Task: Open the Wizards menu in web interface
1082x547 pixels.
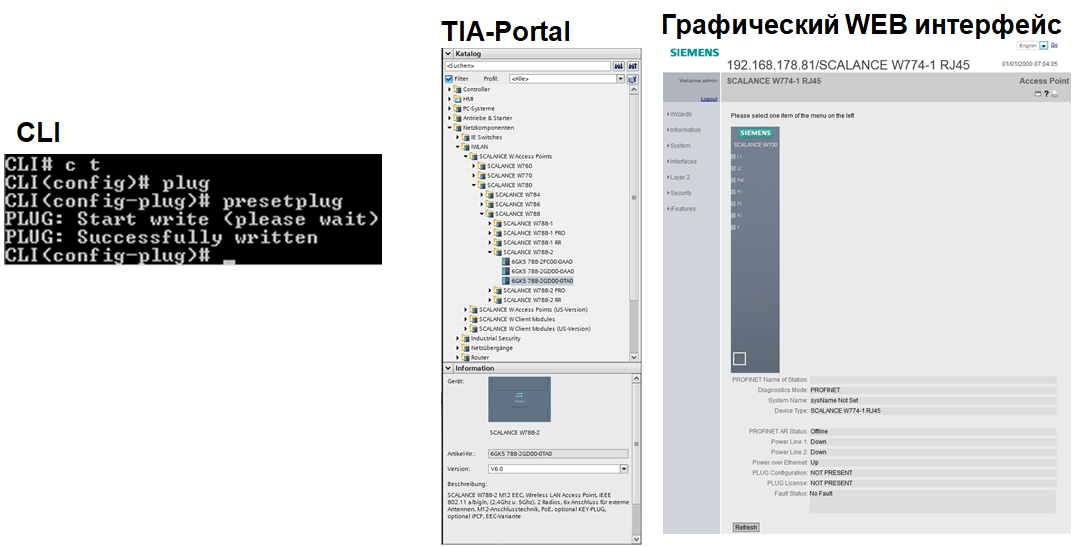Action: 680,115
